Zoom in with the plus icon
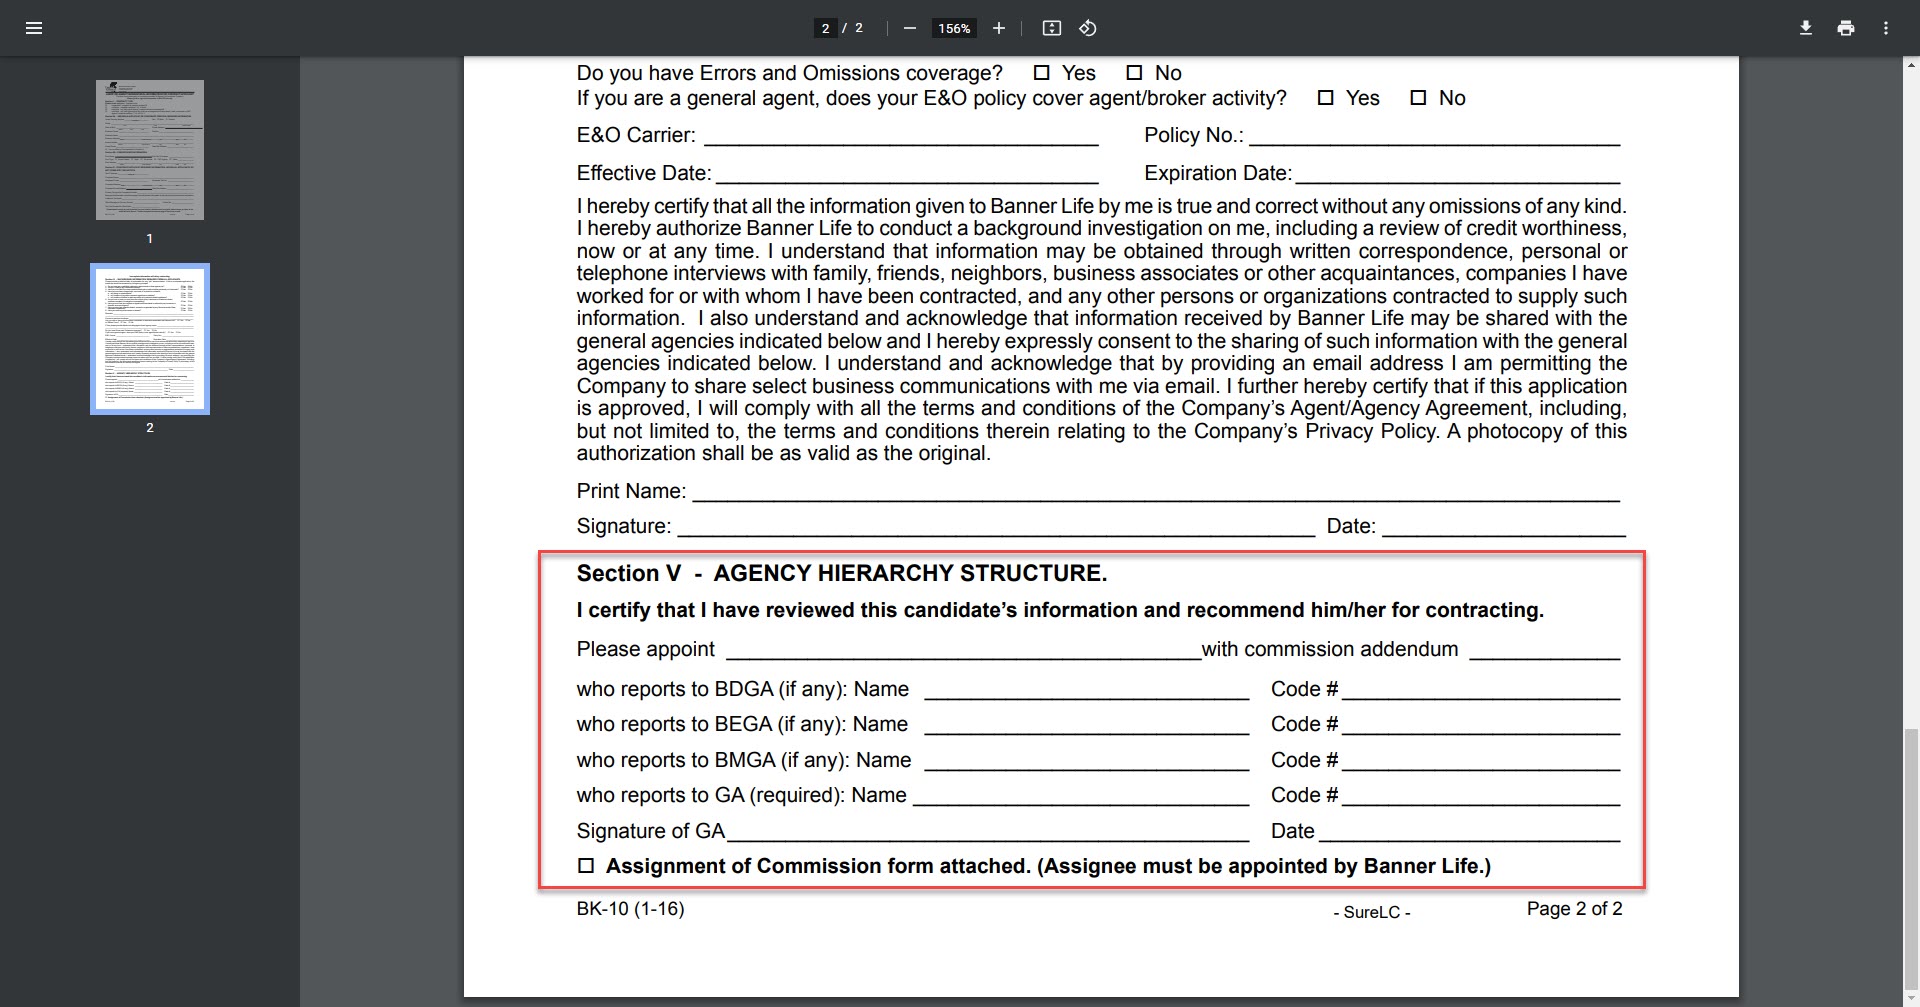Image resolution: width=1920 pixels, height=1007 pixels. pyautogui.click(x=998, y=28)
